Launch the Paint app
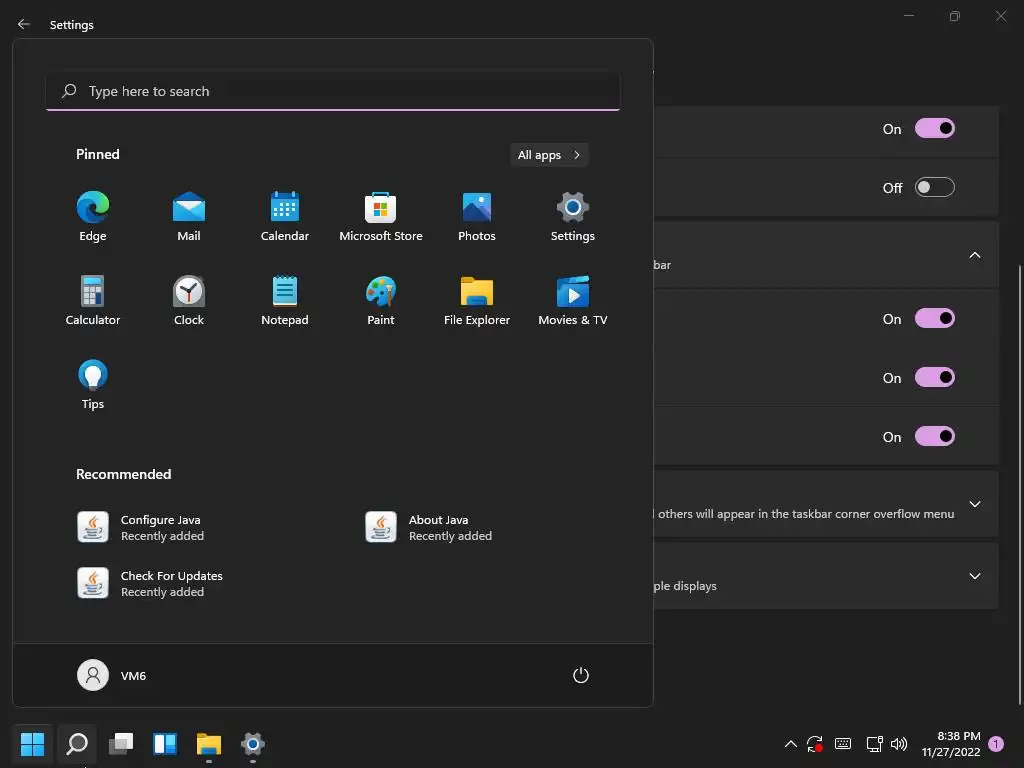Viewport: 1024px width, 768px height. 381,301
